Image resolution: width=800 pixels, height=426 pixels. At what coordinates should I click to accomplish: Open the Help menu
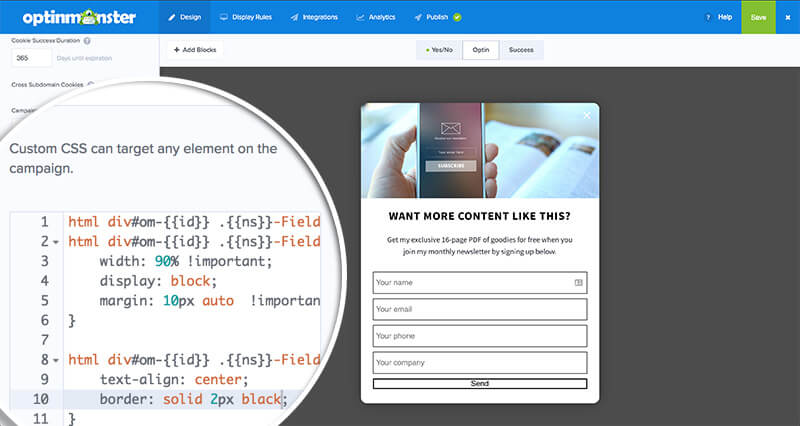[x=718, y=17]
